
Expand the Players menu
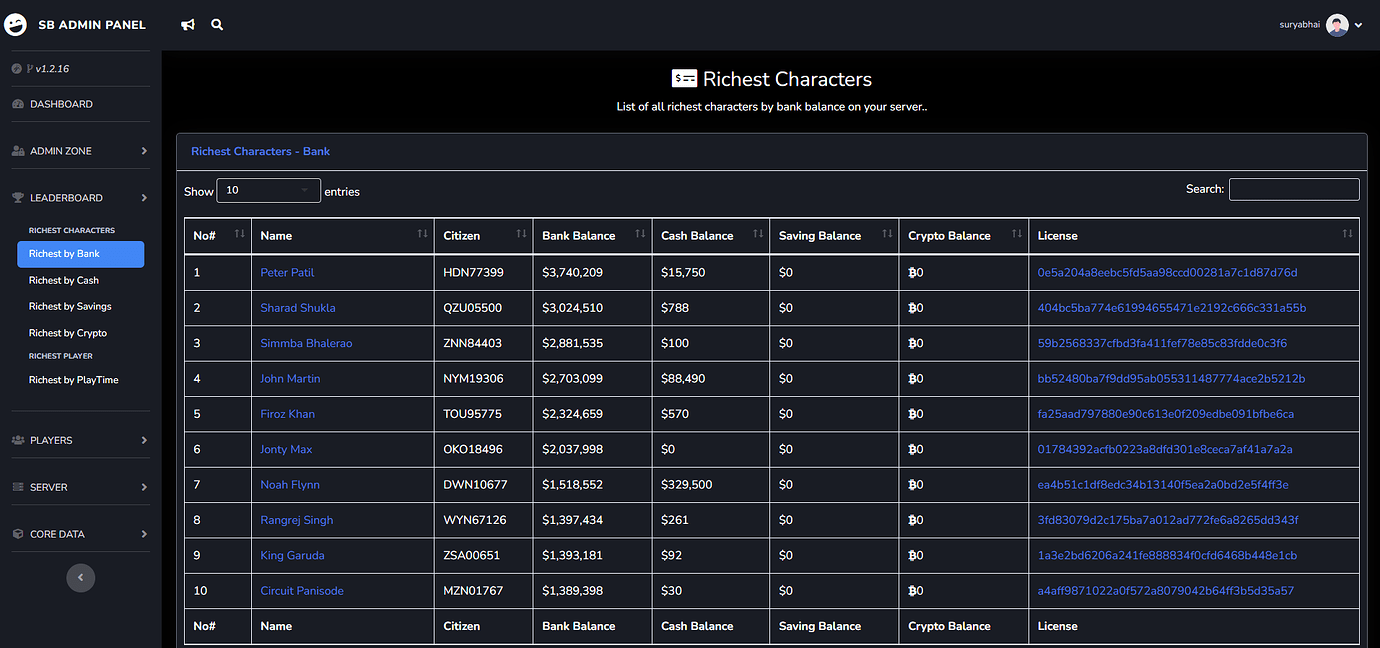[80, 440]
